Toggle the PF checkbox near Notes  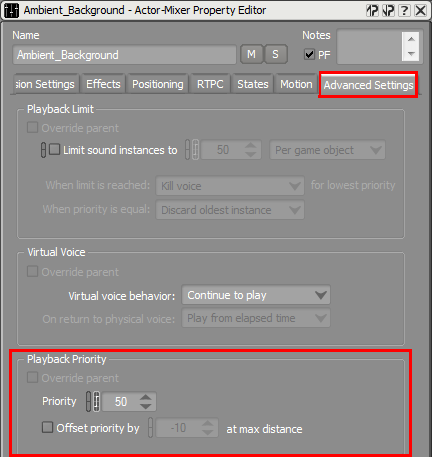coord(309,54)
